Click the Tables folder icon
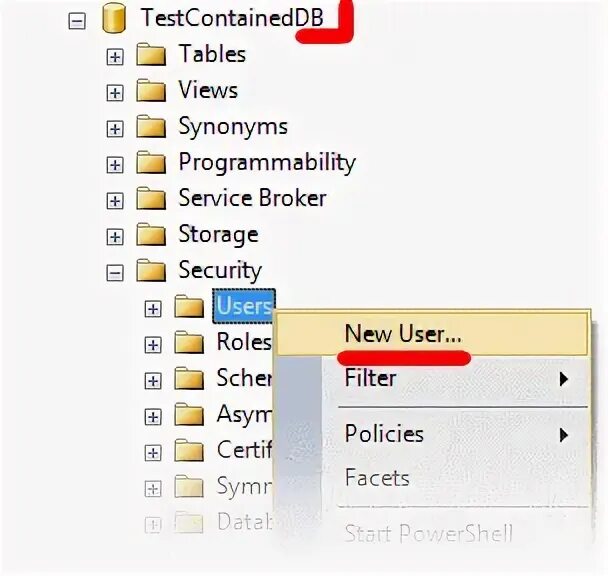Image resolution: width=608 pixels, height=576 pixels. coord(151,54)
